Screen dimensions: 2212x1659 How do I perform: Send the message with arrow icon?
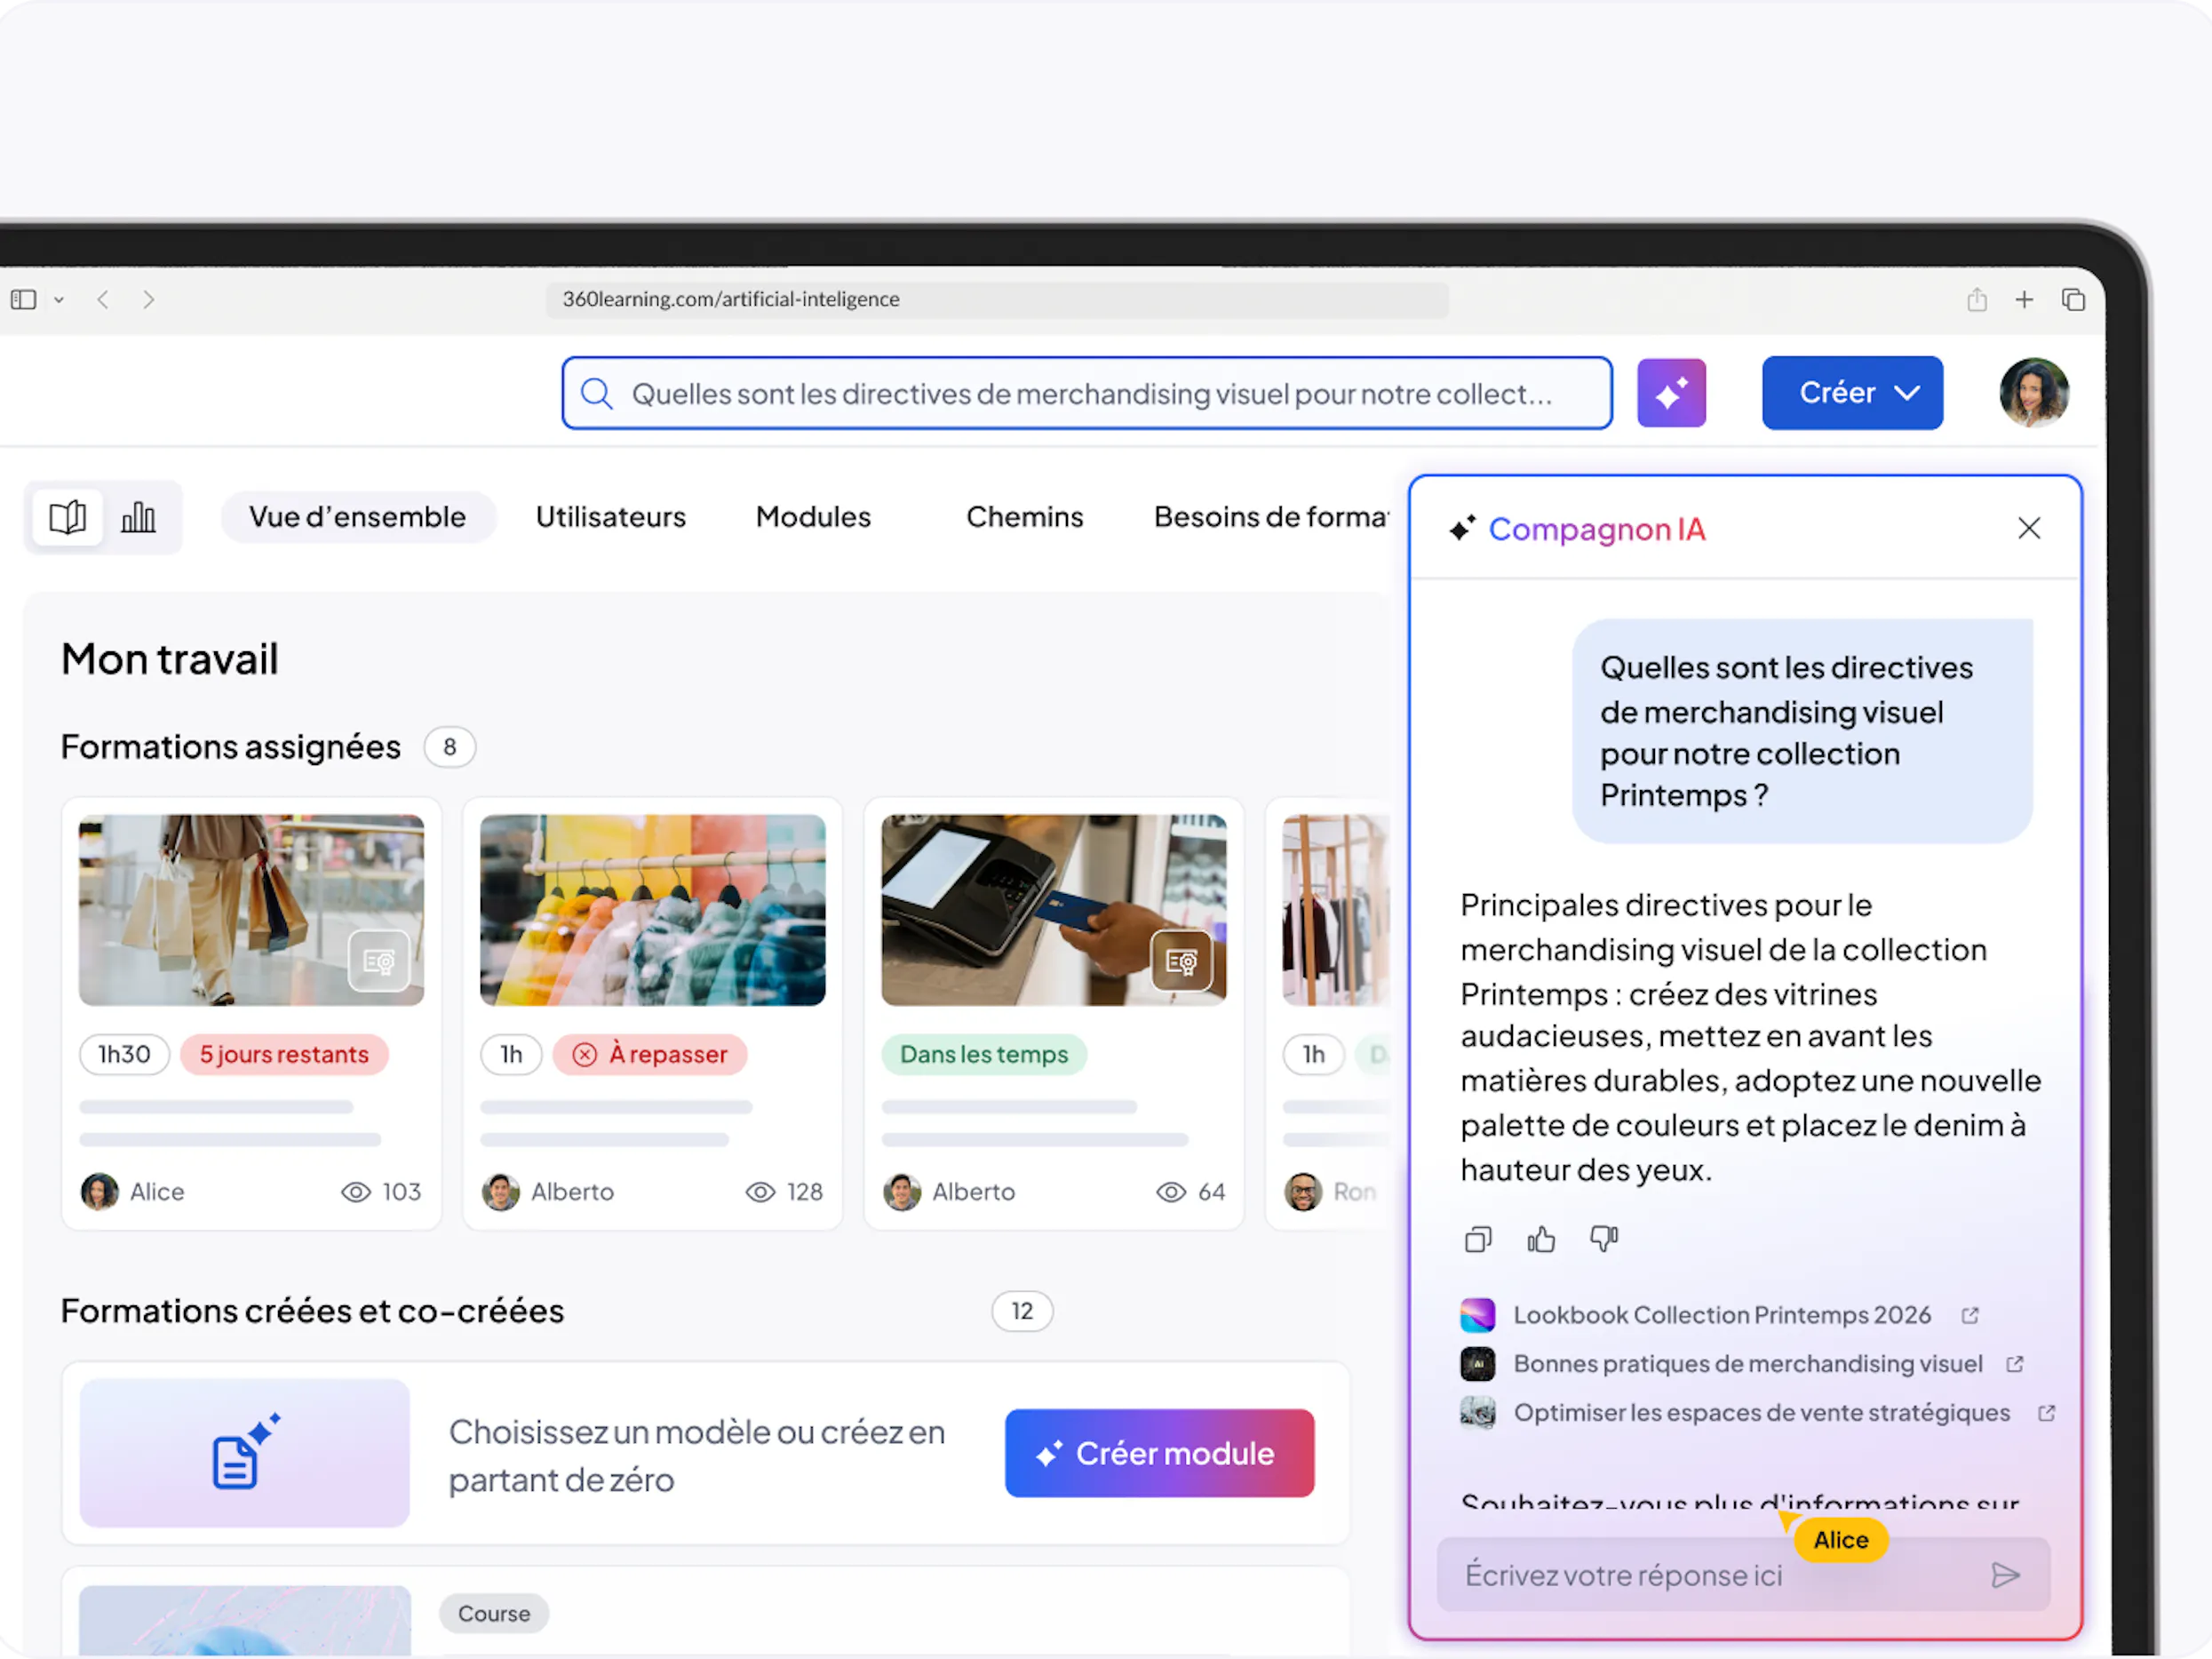pyautogui.click(x=2005, y=1575)
